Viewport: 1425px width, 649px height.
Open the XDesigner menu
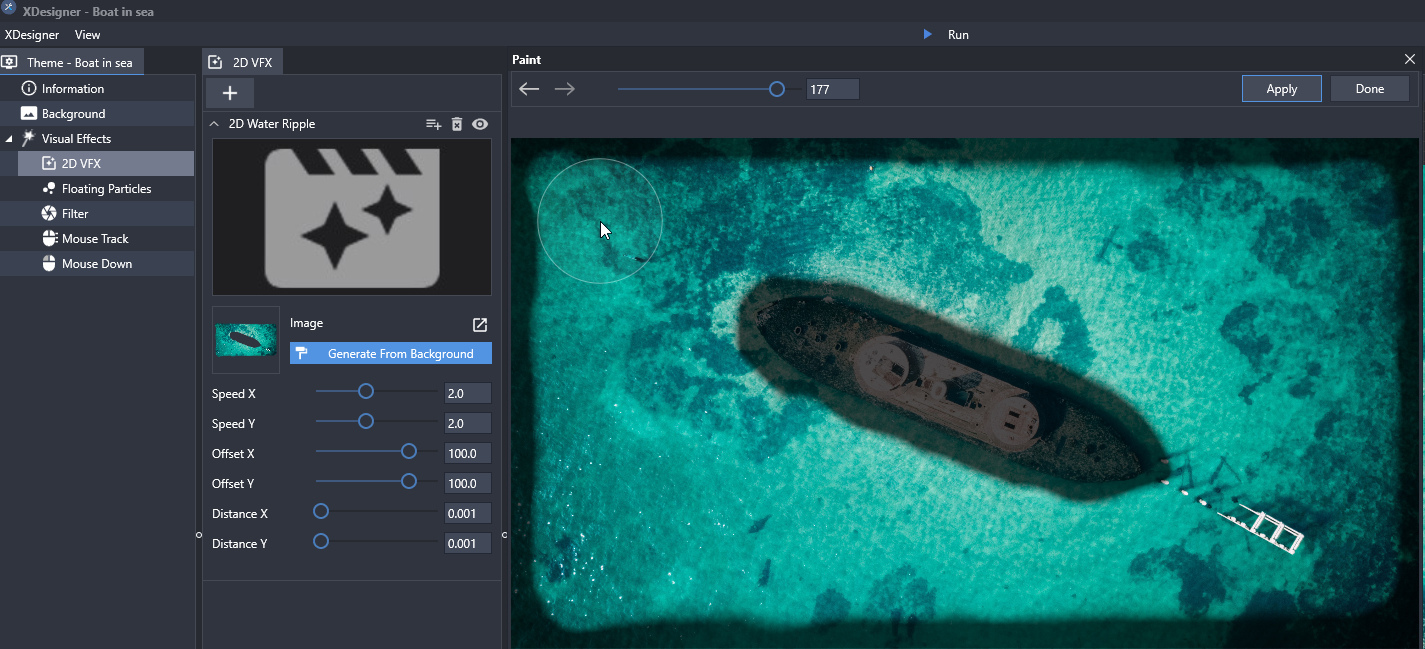pyautogui.click(x=32, y=35)
